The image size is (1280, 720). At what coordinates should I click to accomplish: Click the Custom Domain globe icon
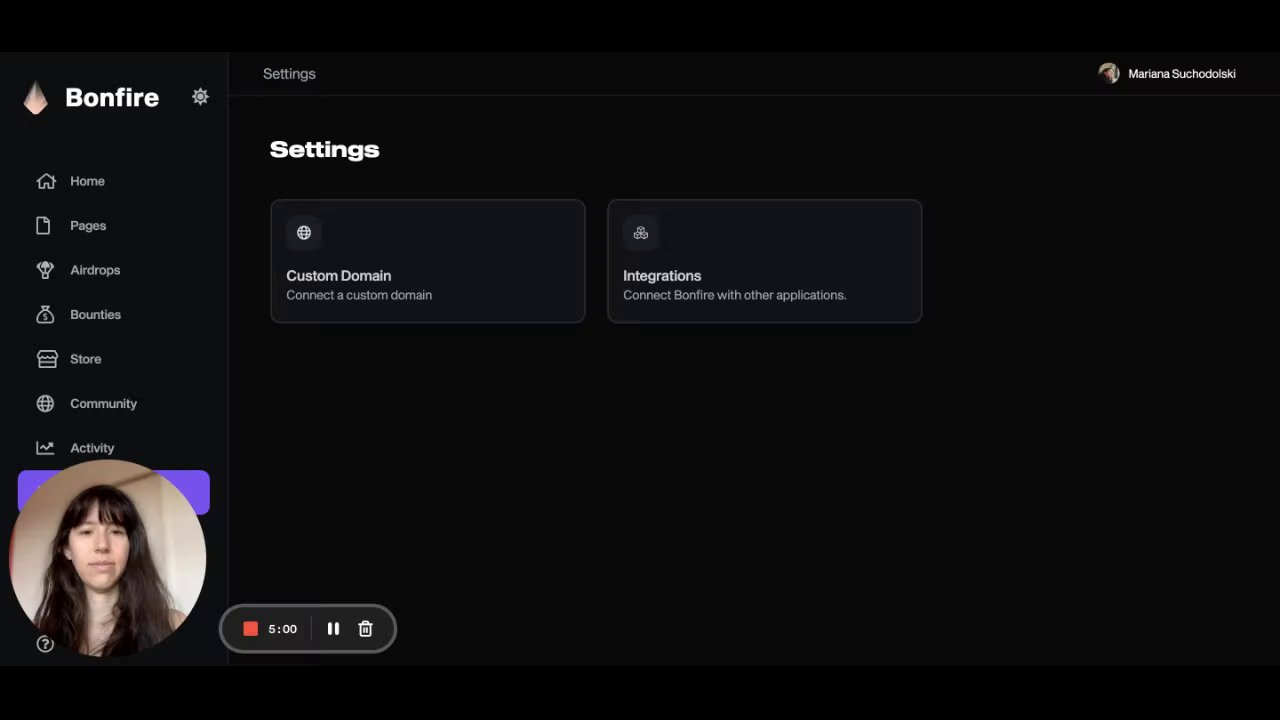tap(304, 233)
